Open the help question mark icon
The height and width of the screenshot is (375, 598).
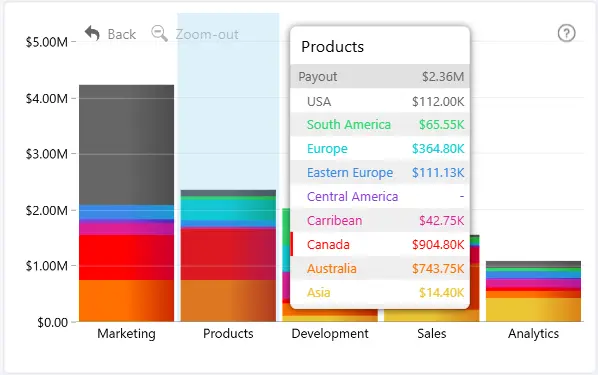(x=566, y=33)
